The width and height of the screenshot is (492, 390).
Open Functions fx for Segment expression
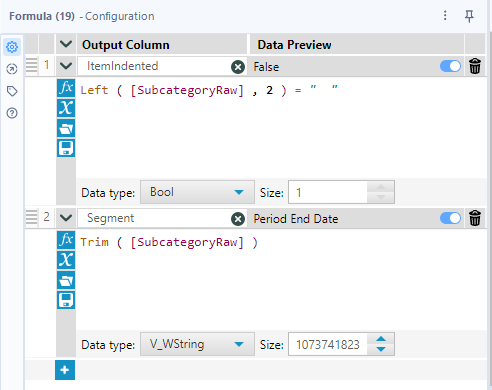(66, 240)
